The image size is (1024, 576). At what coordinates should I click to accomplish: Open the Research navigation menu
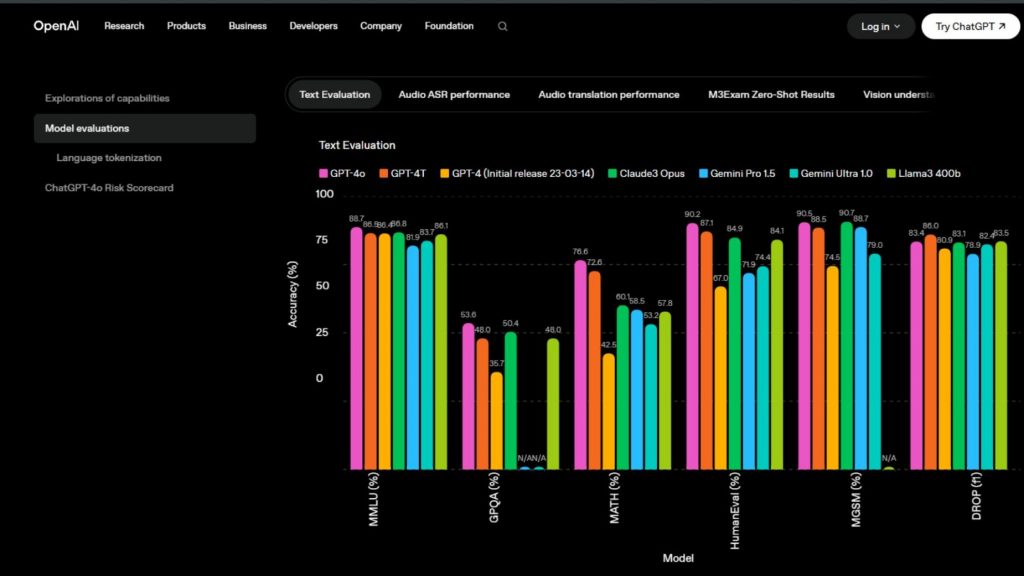[124, 26]
